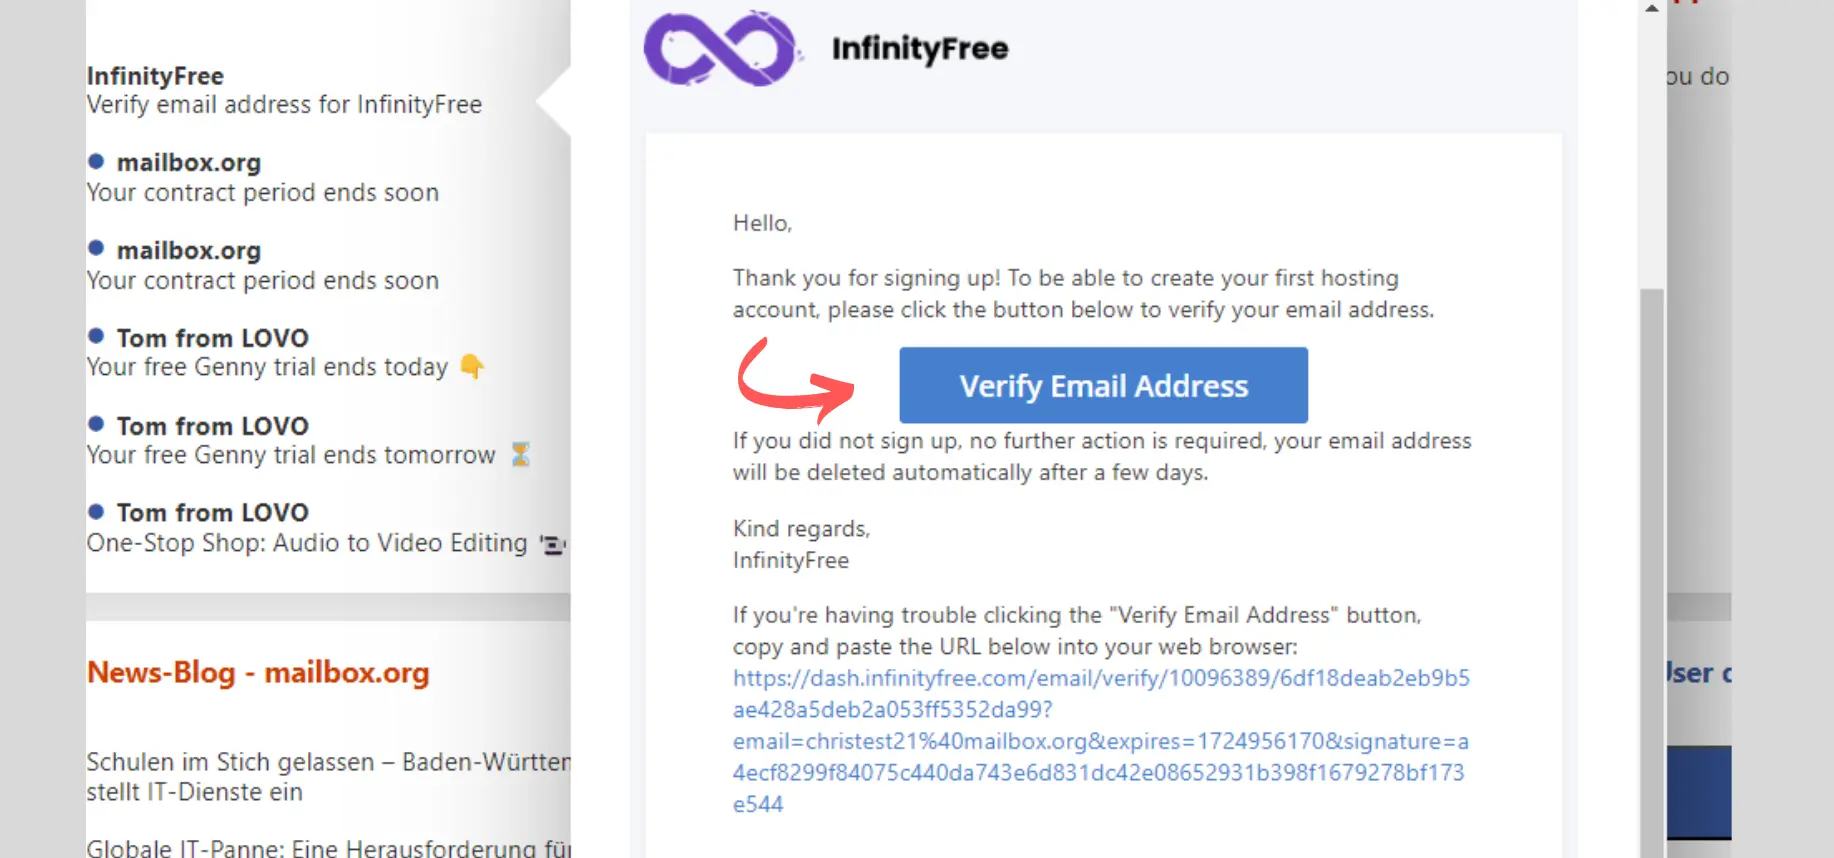Viewport: 1834px width, 858px height.
Task: Click the unread dot on first mailbox.org email
Action: (x=96, y=161)
